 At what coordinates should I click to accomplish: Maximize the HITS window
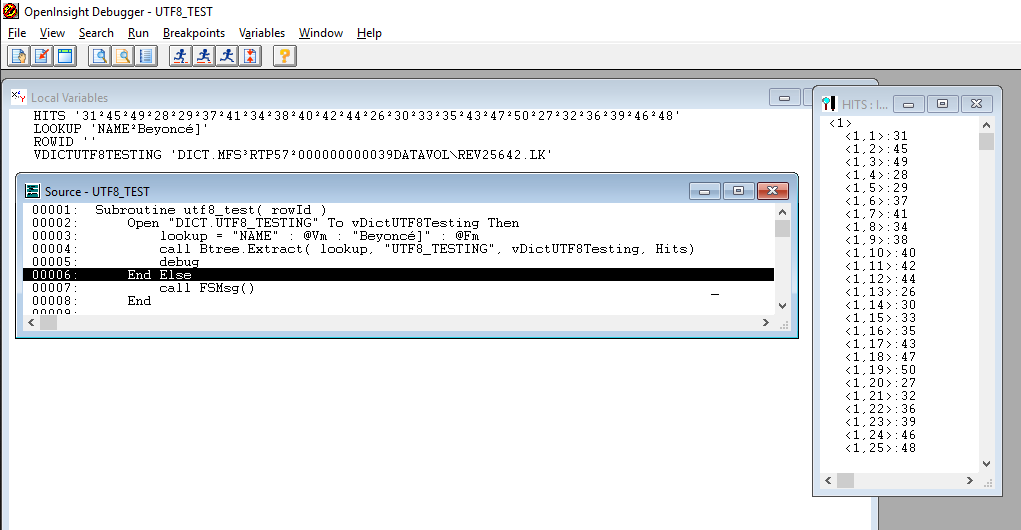coord(942,104)
